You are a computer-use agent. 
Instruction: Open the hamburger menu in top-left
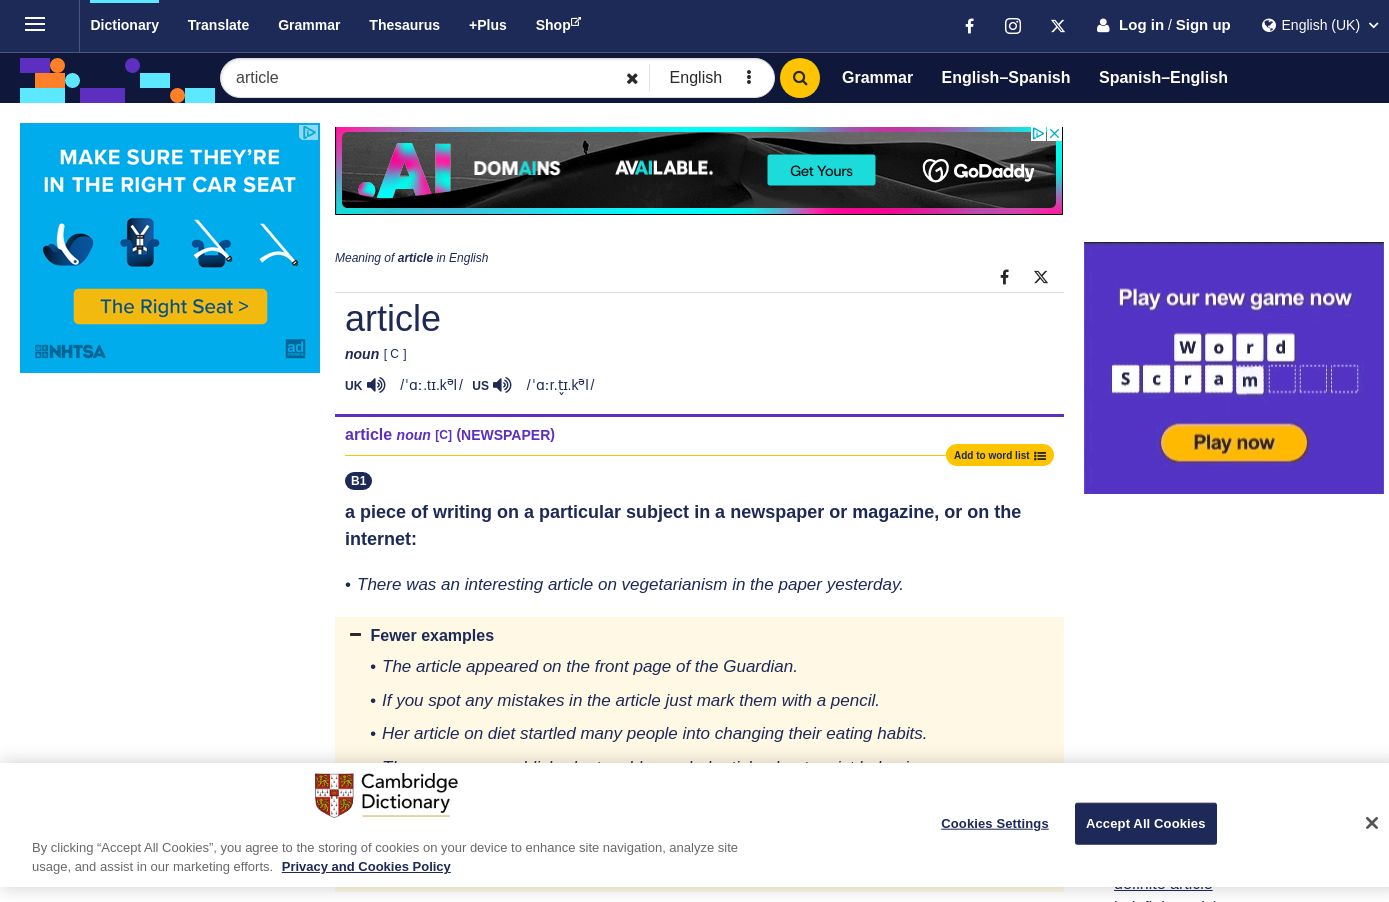[x=35, y=25]
